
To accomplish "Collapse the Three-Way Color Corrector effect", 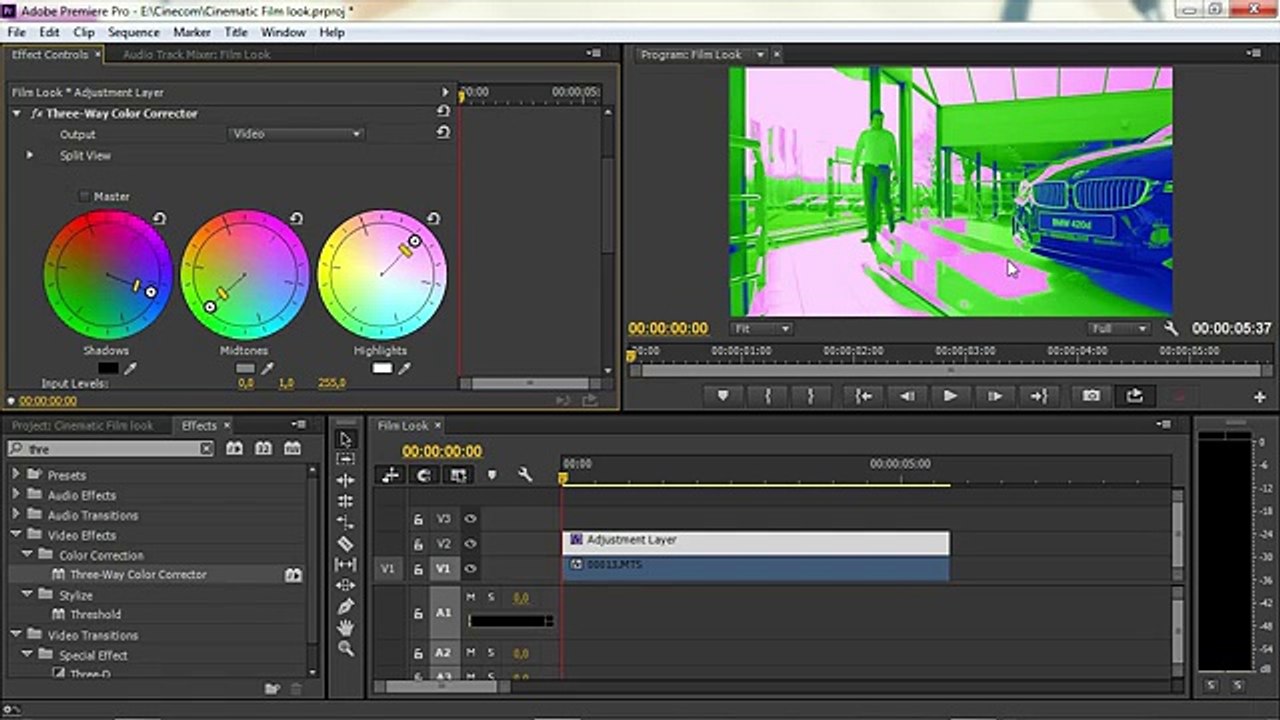I will coord(17,114).
